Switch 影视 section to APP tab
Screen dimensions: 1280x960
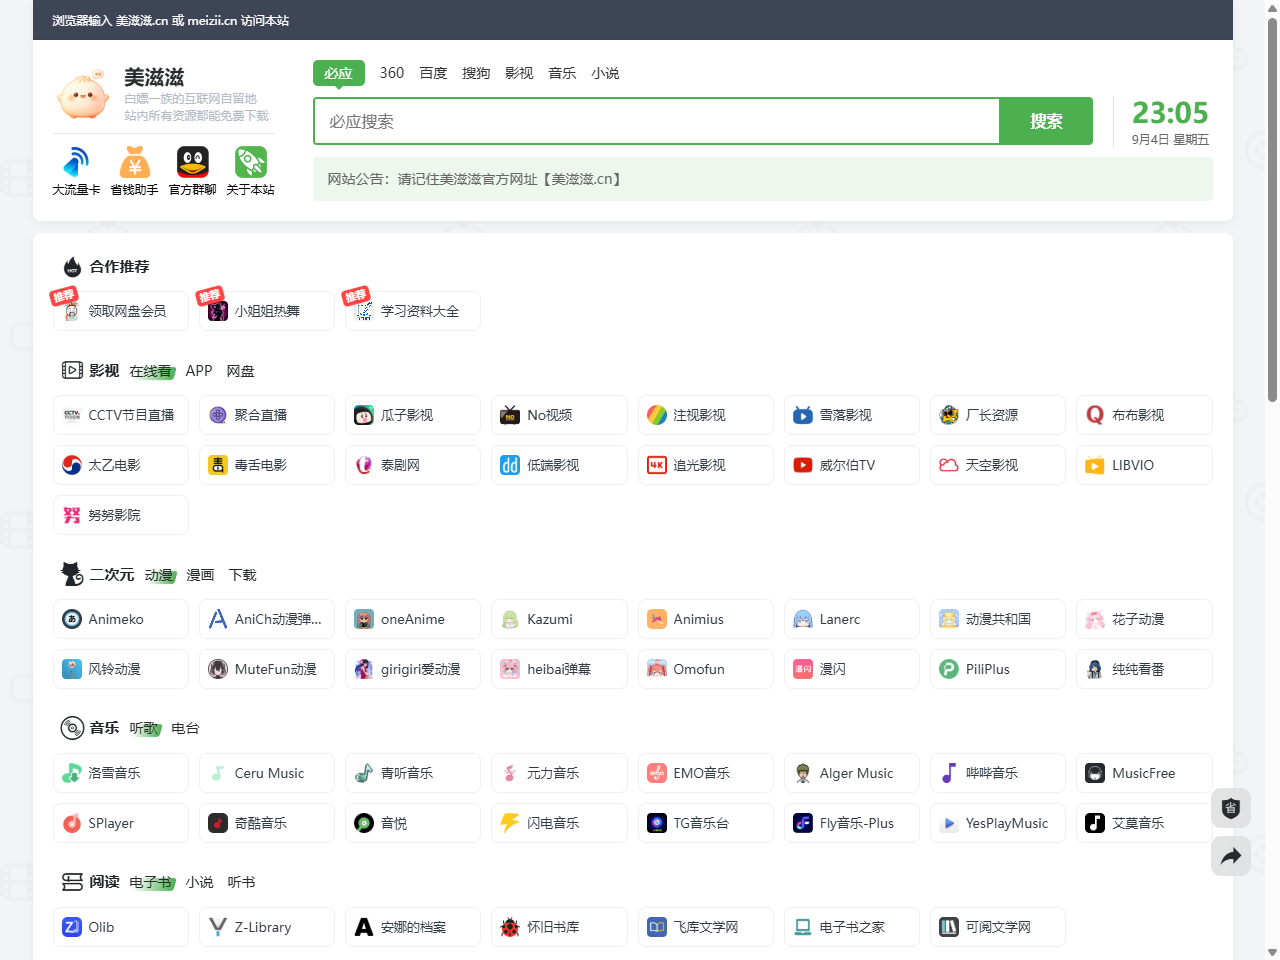[x=199, y=371]
